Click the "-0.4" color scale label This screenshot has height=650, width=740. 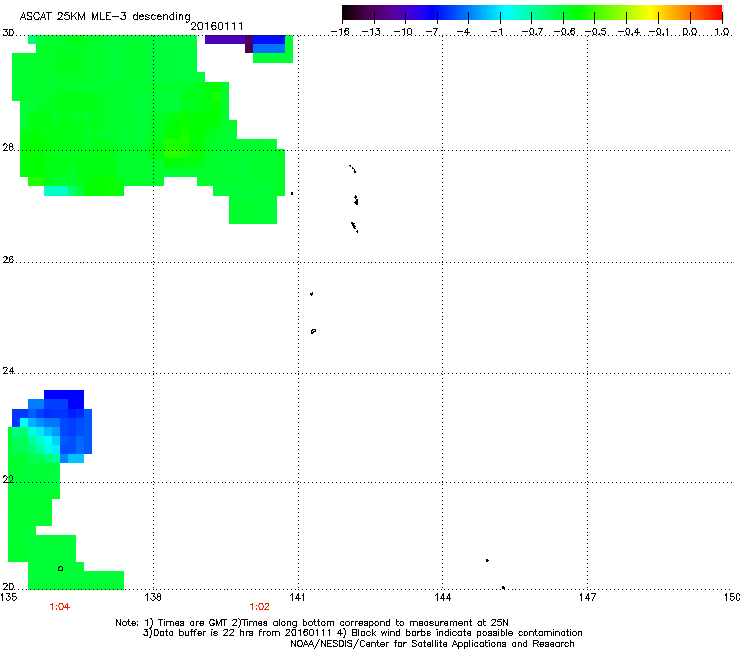click(629, 32)
